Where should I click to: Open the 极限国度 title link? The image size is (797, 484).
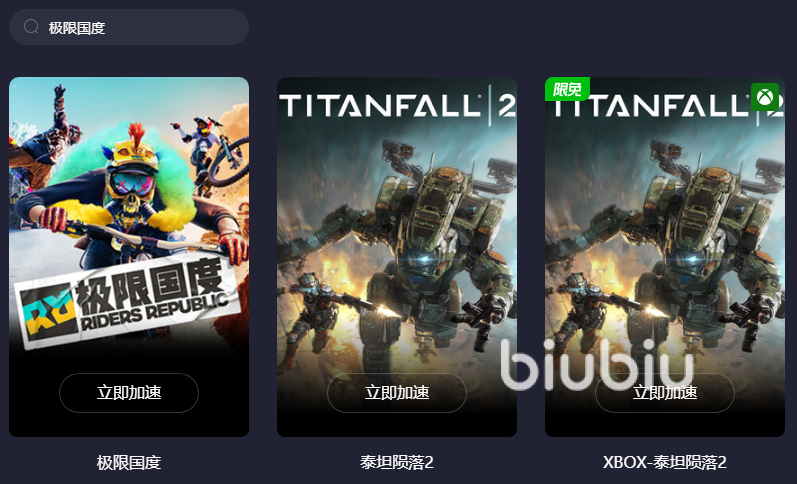(x=129, y=462)
